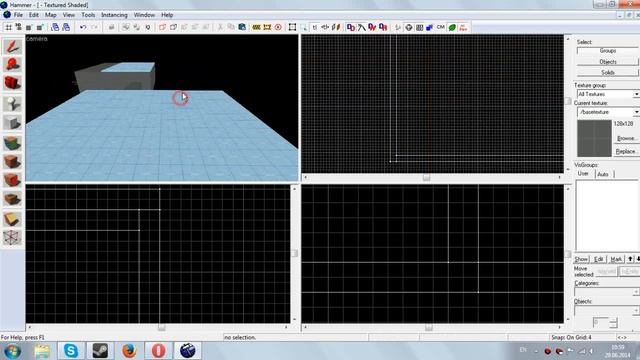The width and height of the screenshot is (640, 360).
Task: Open the View menu
Action: click(x=69, y=15)
